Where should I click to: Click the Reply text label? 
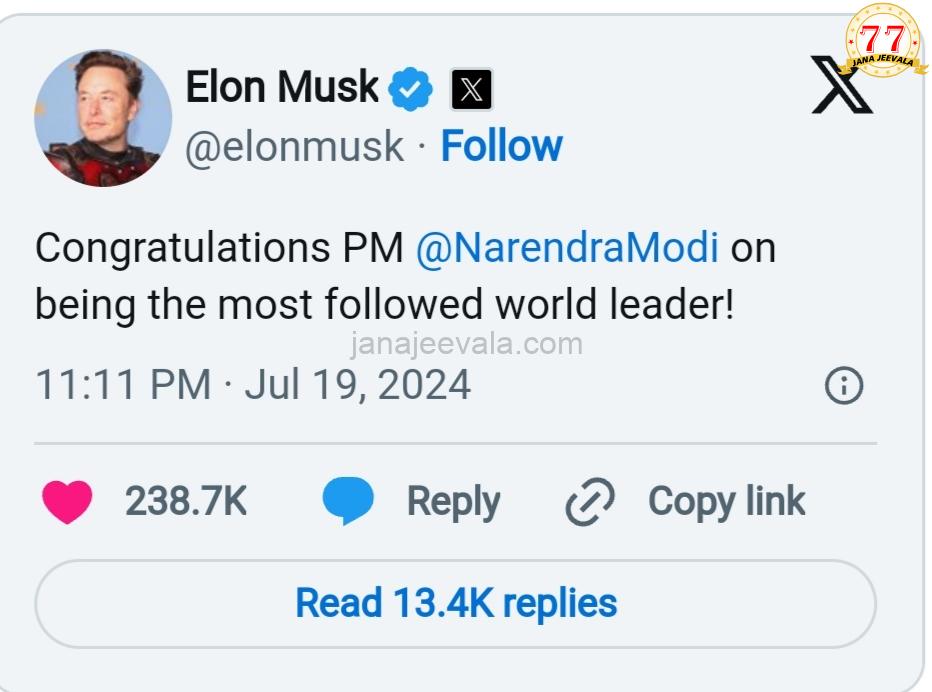453,502
